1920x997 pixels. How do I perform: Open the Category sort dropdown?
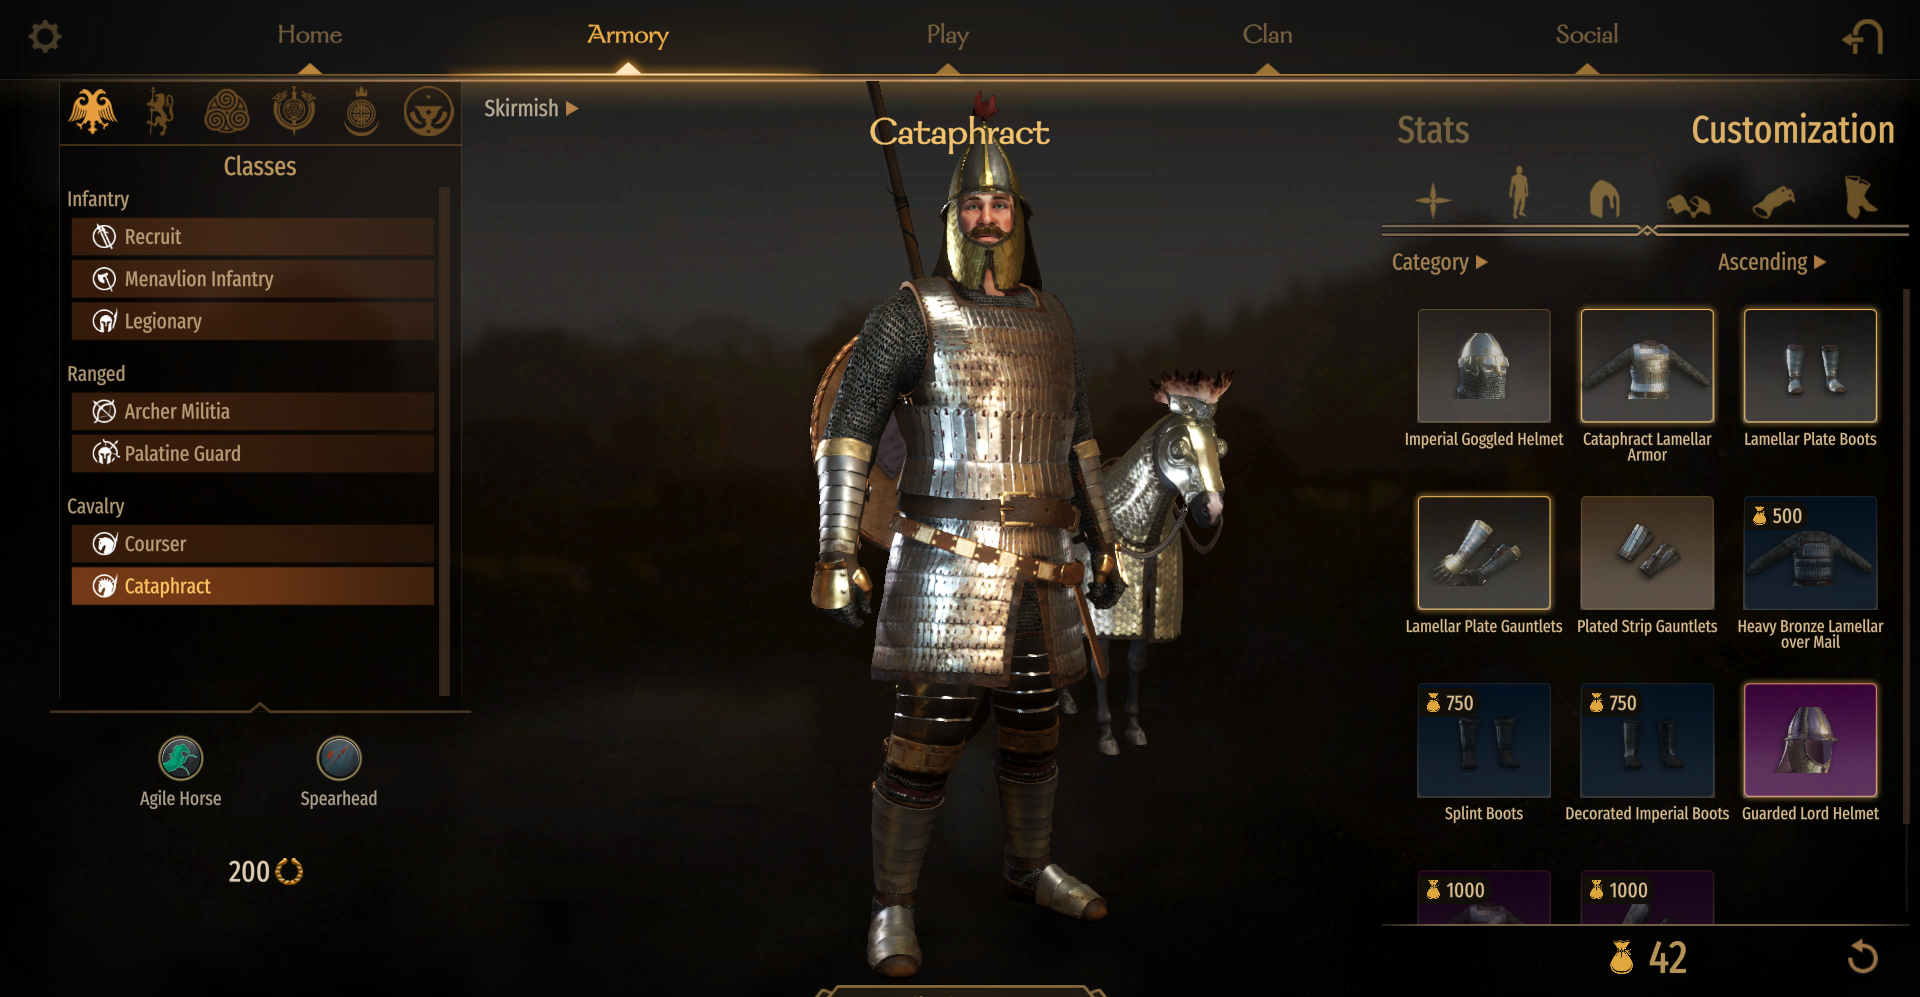tap(1440, 262)
